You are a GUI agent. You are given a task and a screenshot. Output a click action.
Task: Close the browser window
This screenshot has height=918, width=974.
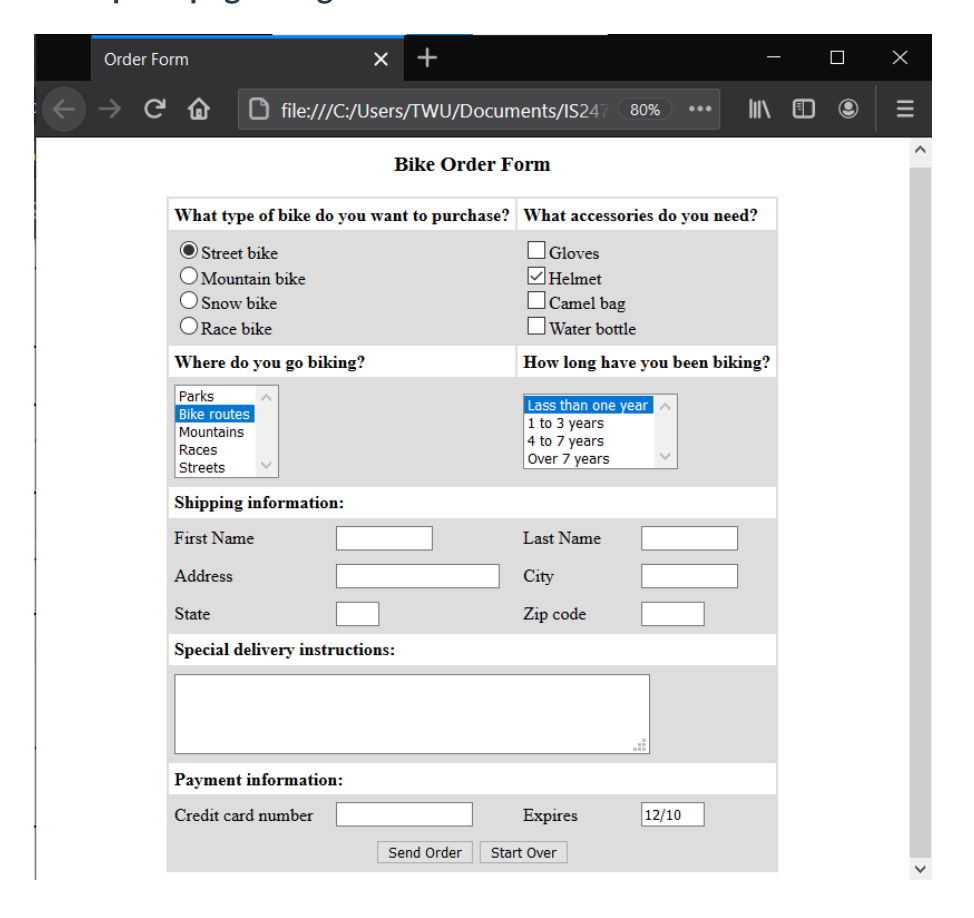tap(900, 58)
